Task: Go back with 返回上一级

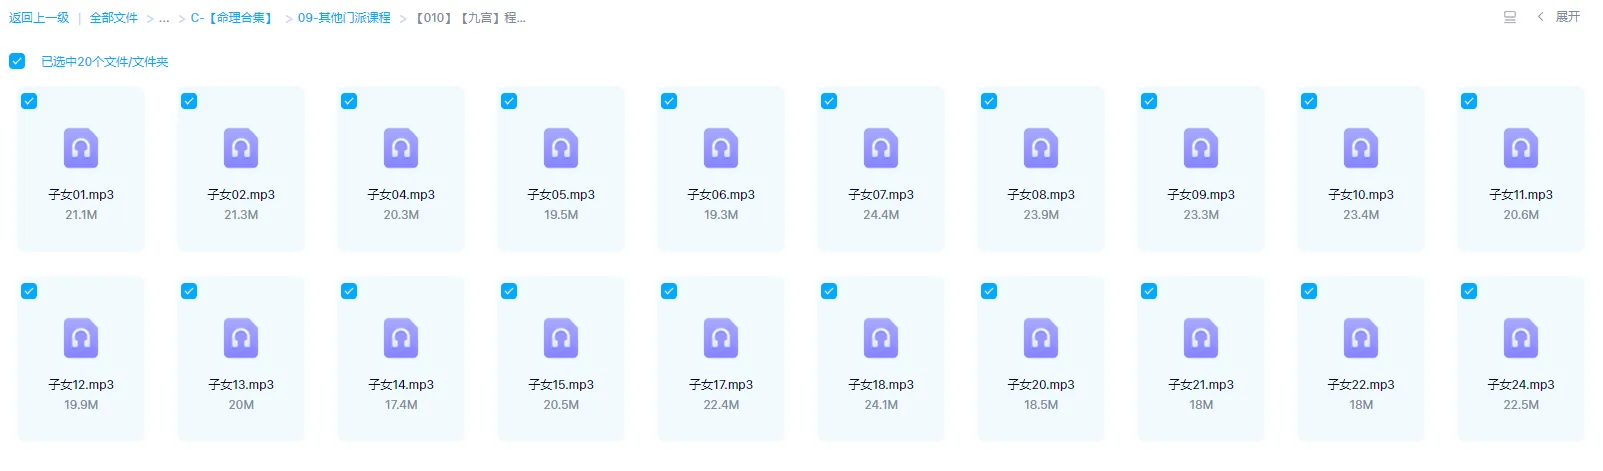Action: pos(39,18)
